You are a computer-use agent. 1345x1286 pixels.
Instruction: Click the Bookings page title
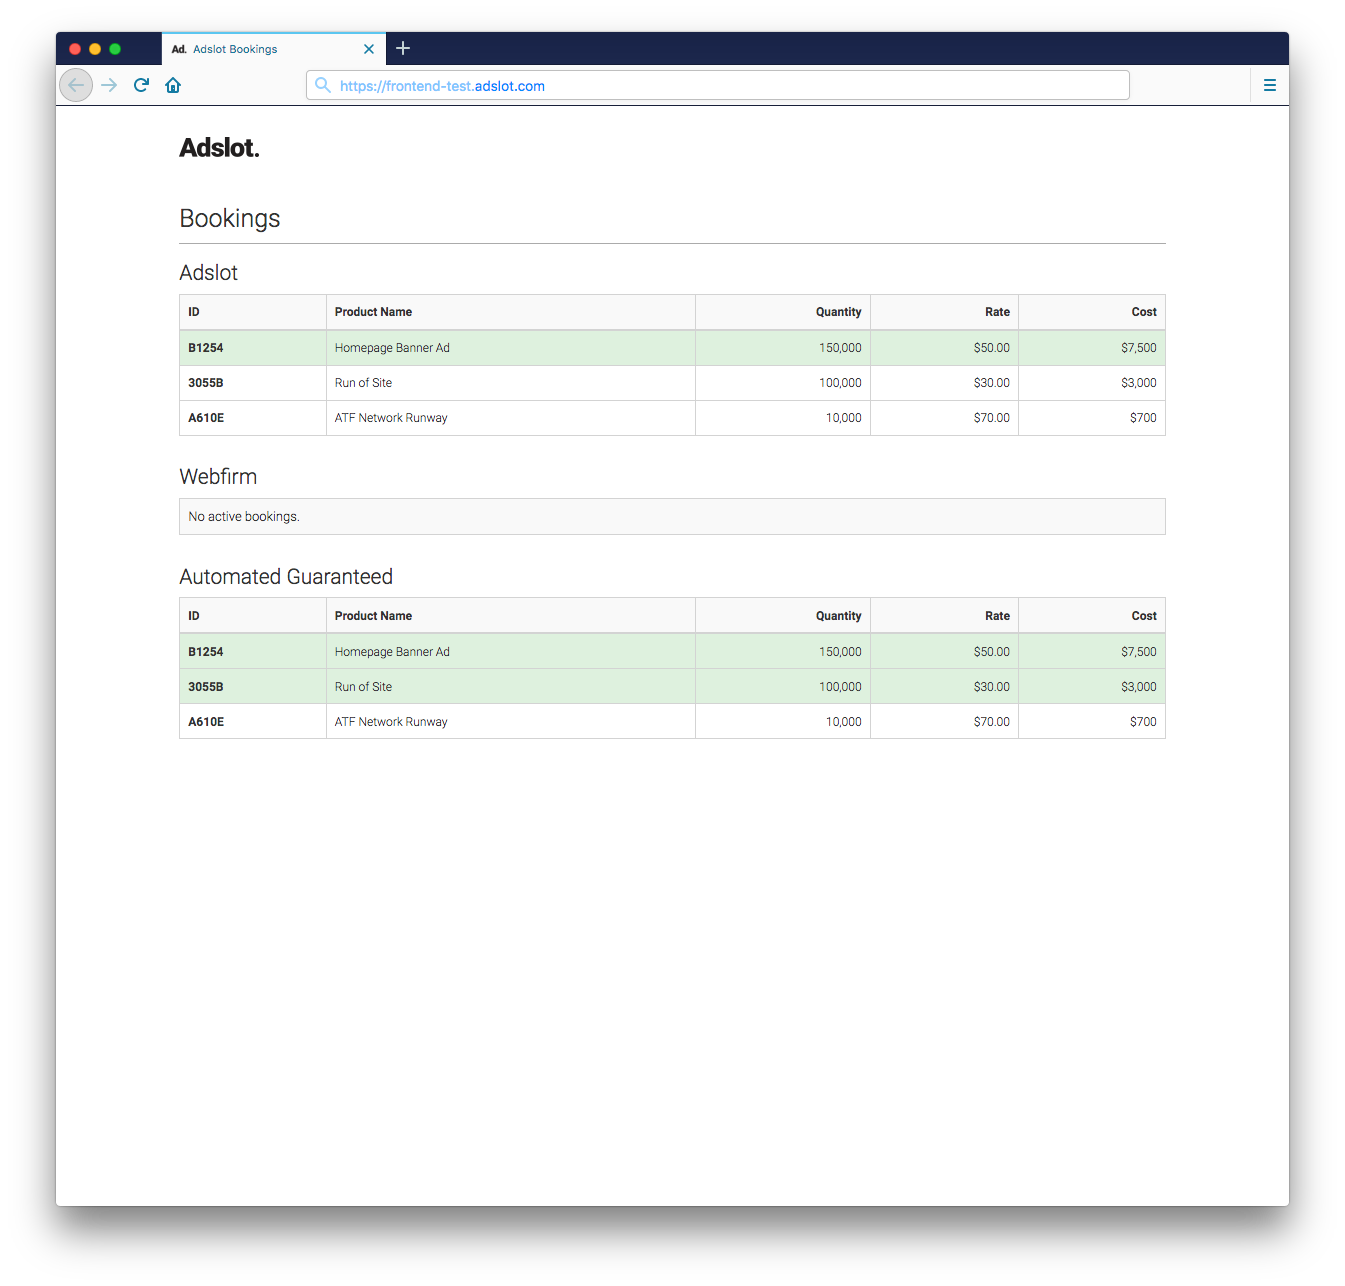pos(229,218)
